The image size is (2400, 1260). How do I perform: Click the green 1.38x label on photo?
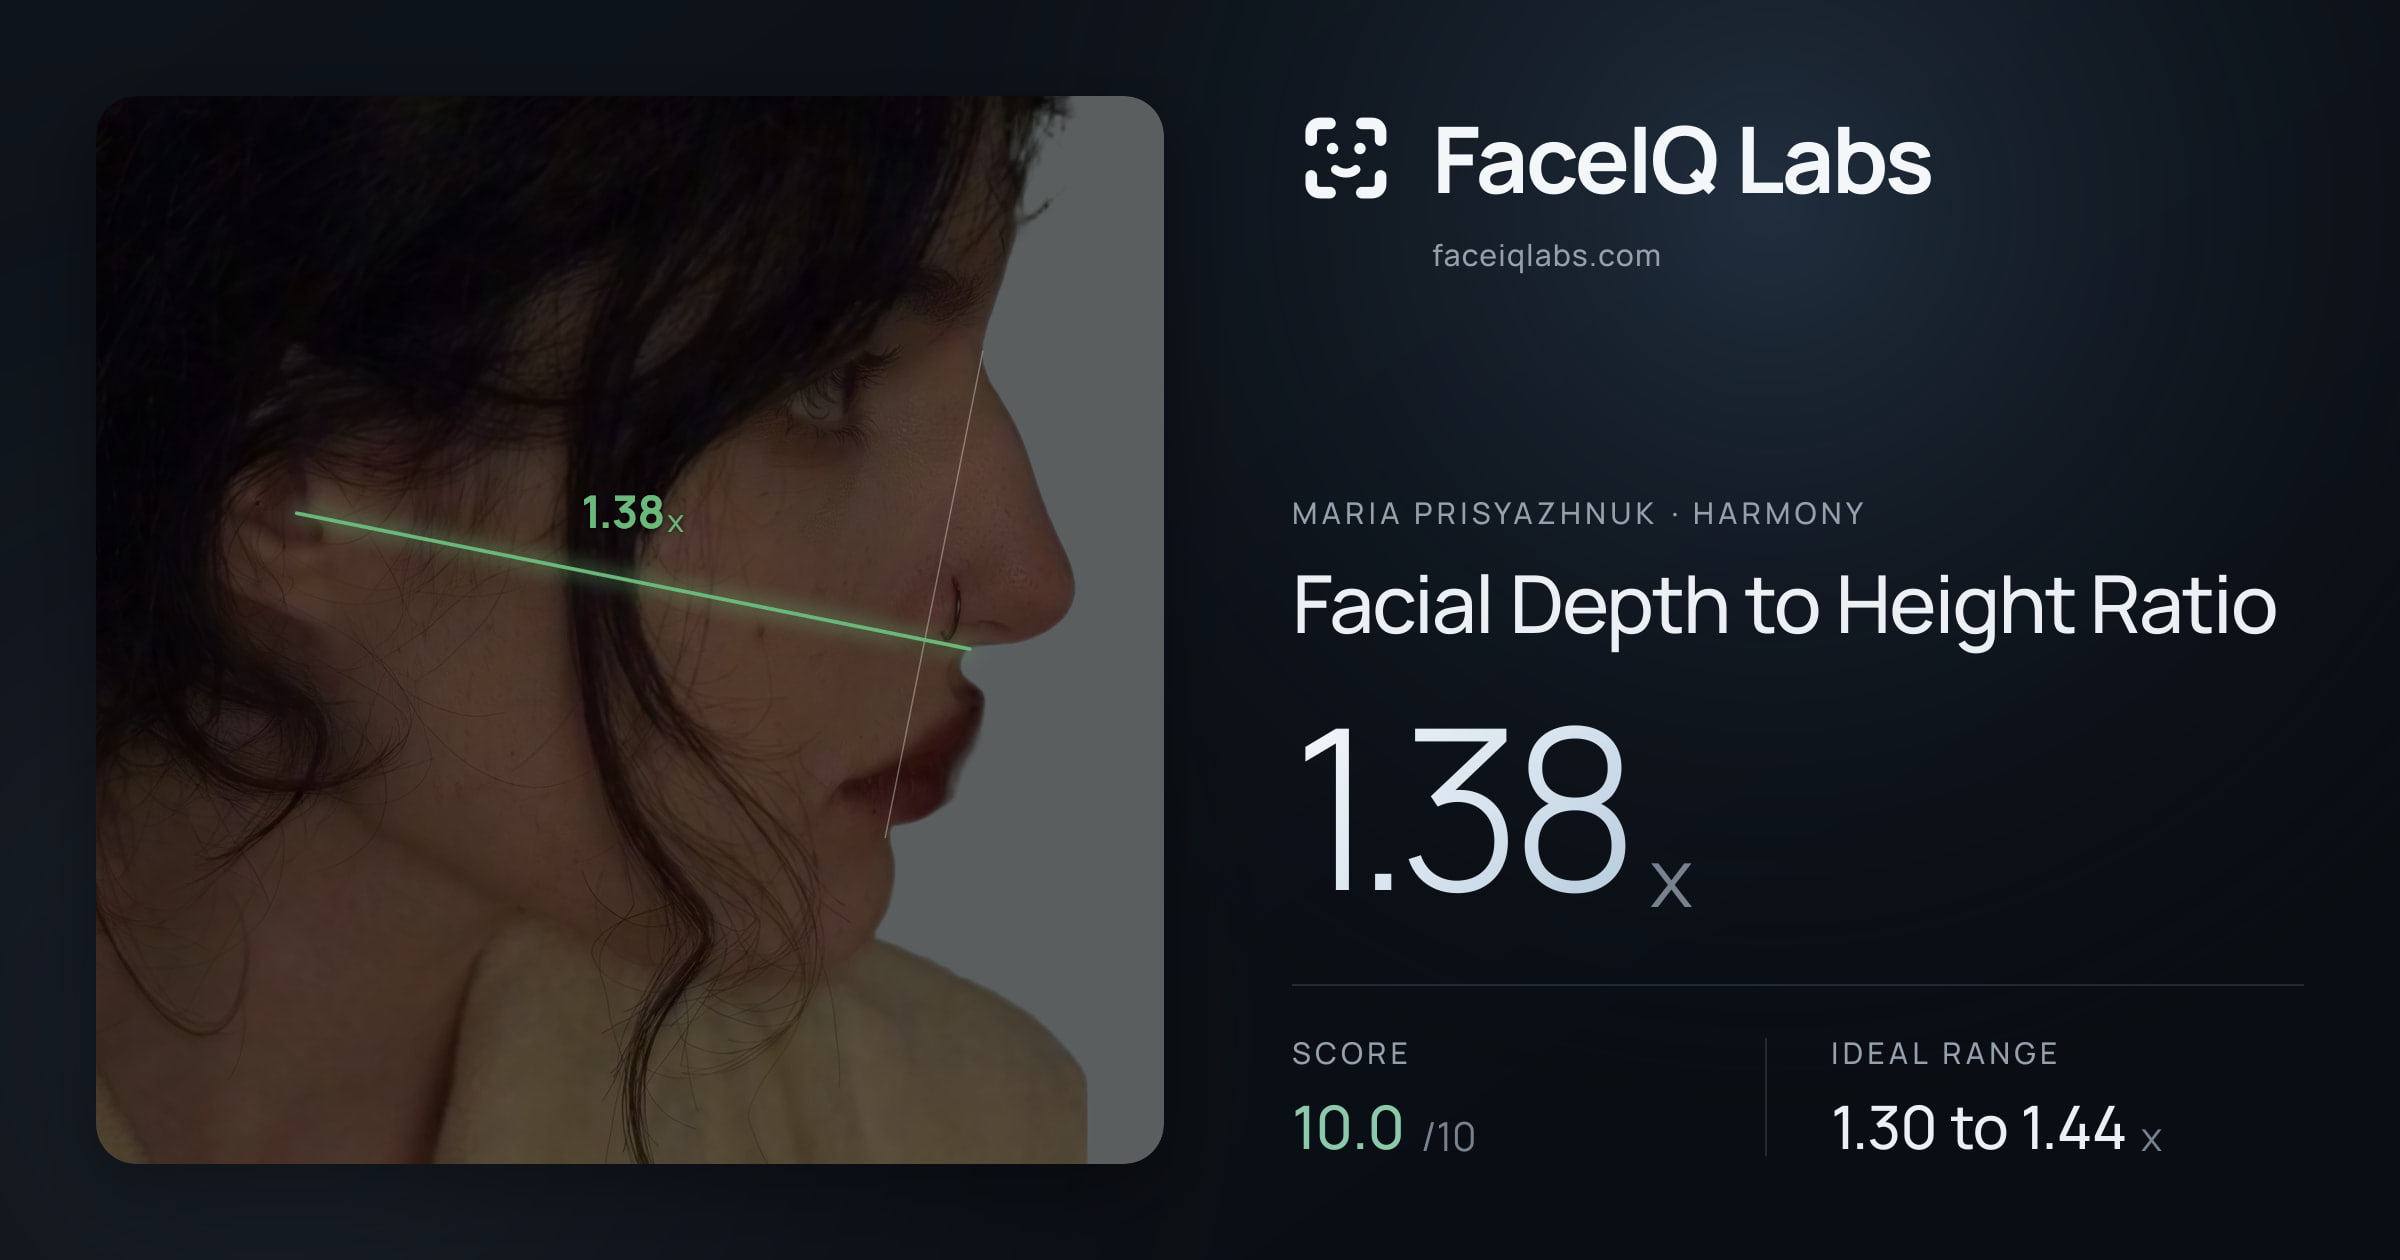pyautogui.click(x=633, y=513)
